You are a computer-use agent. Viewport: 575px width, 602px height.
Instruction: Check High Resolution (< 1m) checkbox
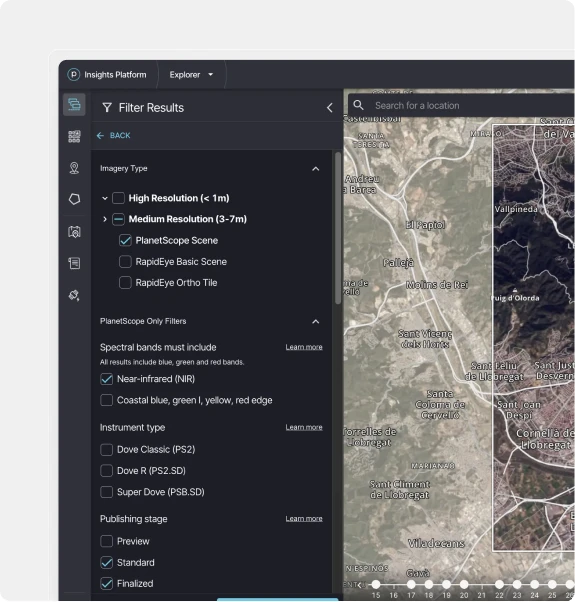pyautogui.click(x=118, y=198)
